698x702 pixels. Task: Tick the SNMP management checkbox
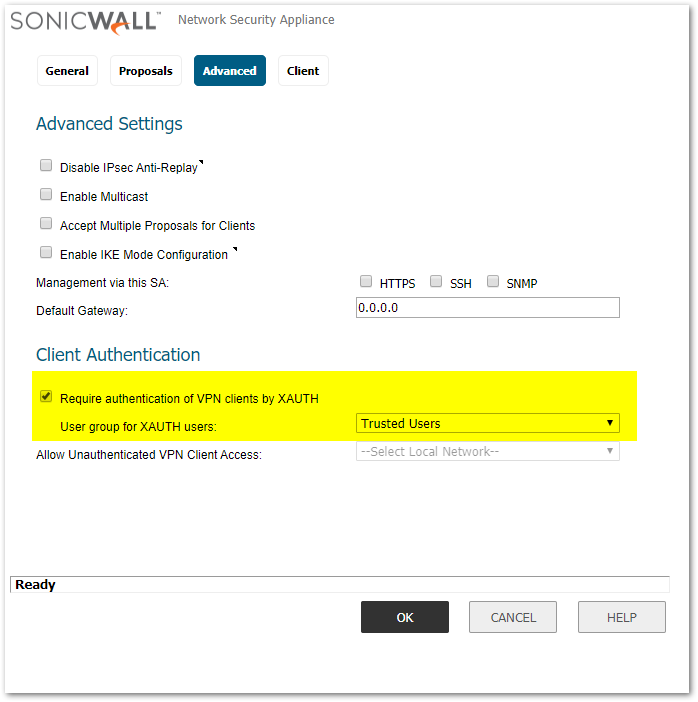click(x=493, y=282)
